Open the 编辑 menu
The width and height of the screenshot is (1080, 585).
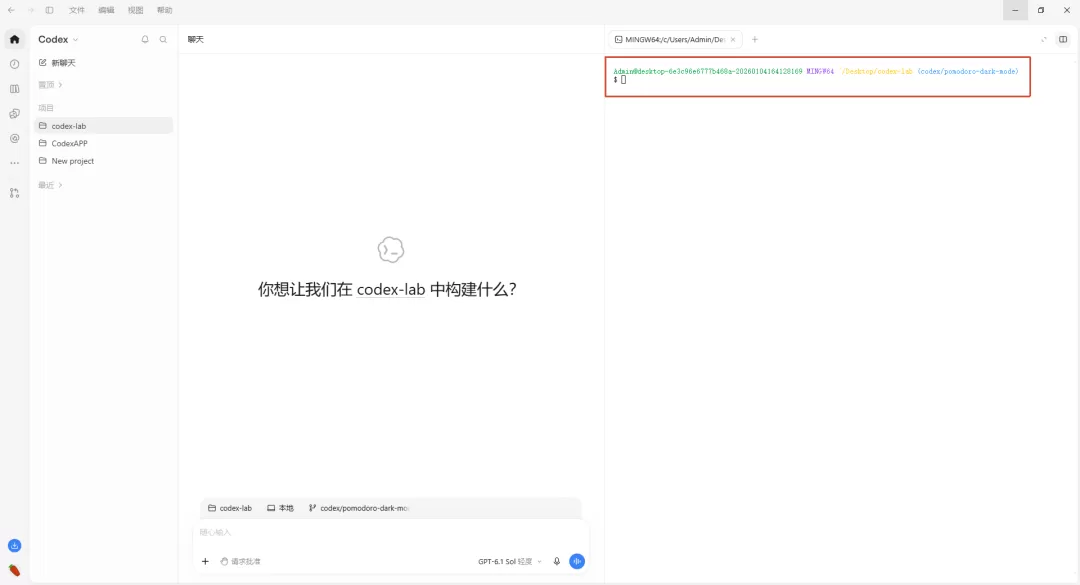106,10
